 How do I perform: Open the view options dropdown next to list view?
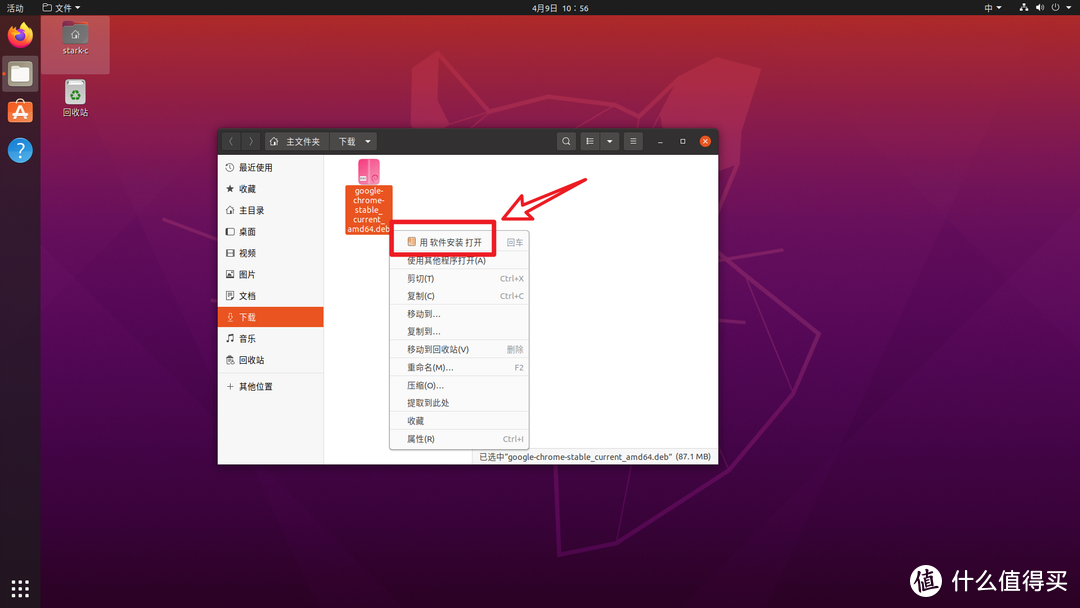click(609, 141)
